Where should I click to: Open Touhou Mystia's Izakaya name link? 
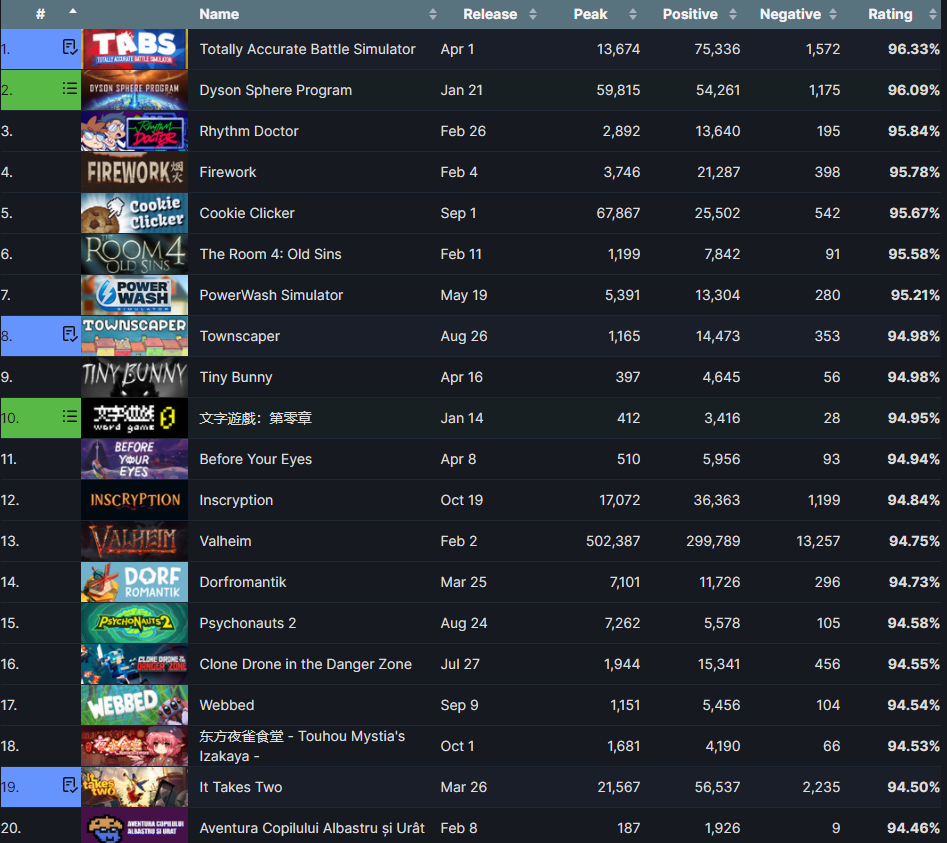[x=302, y=746]
